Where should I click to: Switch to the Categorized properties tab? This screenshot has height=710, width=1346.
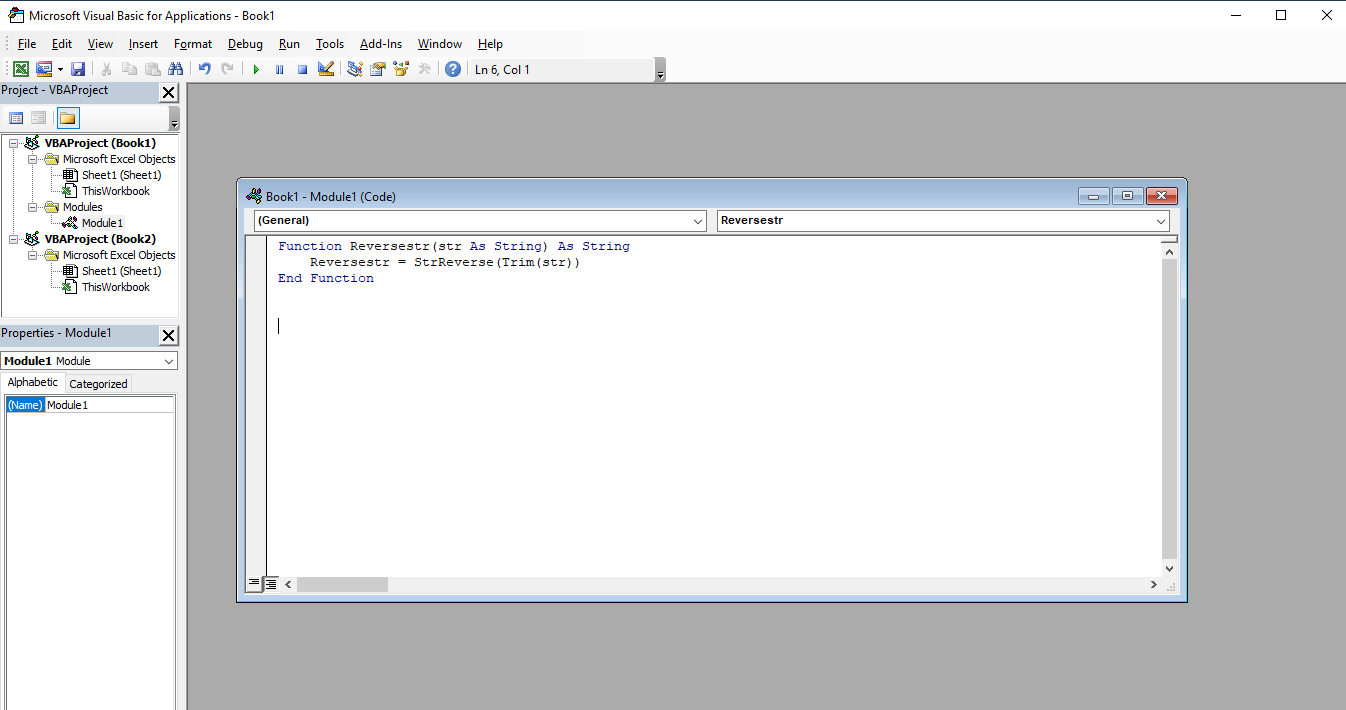98,384
